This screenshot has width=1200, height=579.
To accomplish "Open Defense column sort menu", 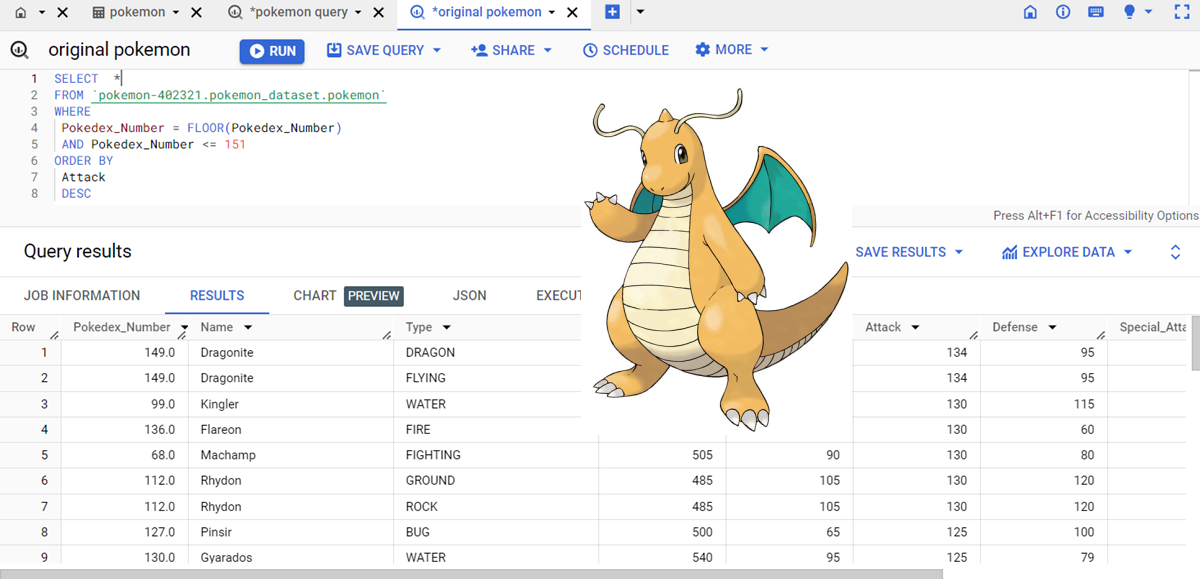I will coord(1052,327).
